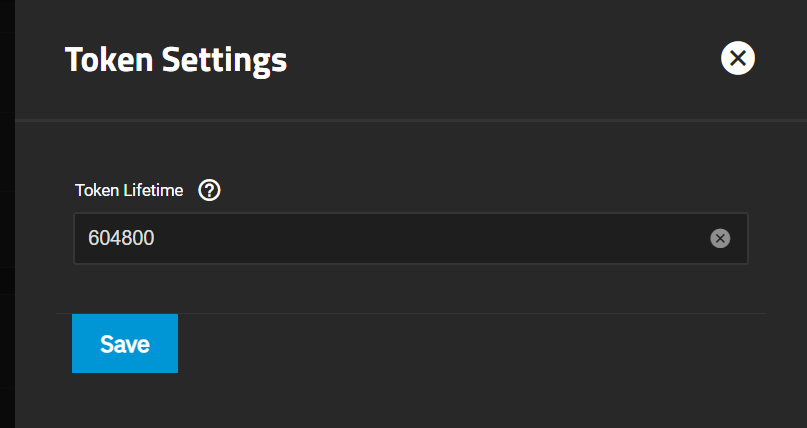Screen dimensions: 807x428
Task: Apply the 604800 lifetime with Save
Action: click(x=125, y=344)
